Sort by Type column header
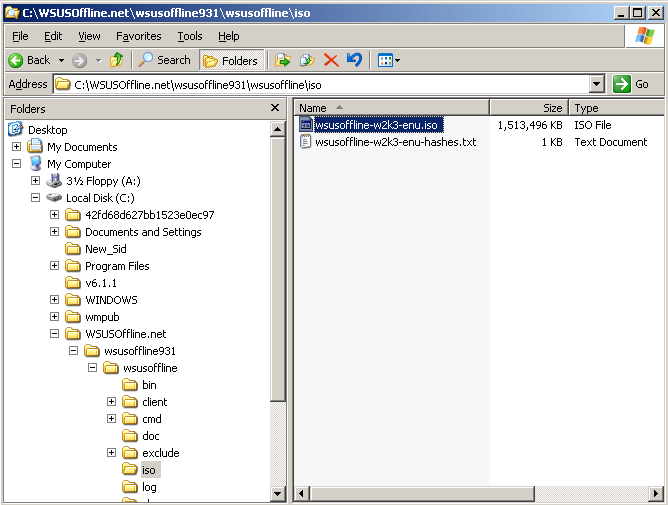This screenshot has width=668, height=505. pos(616,108)
